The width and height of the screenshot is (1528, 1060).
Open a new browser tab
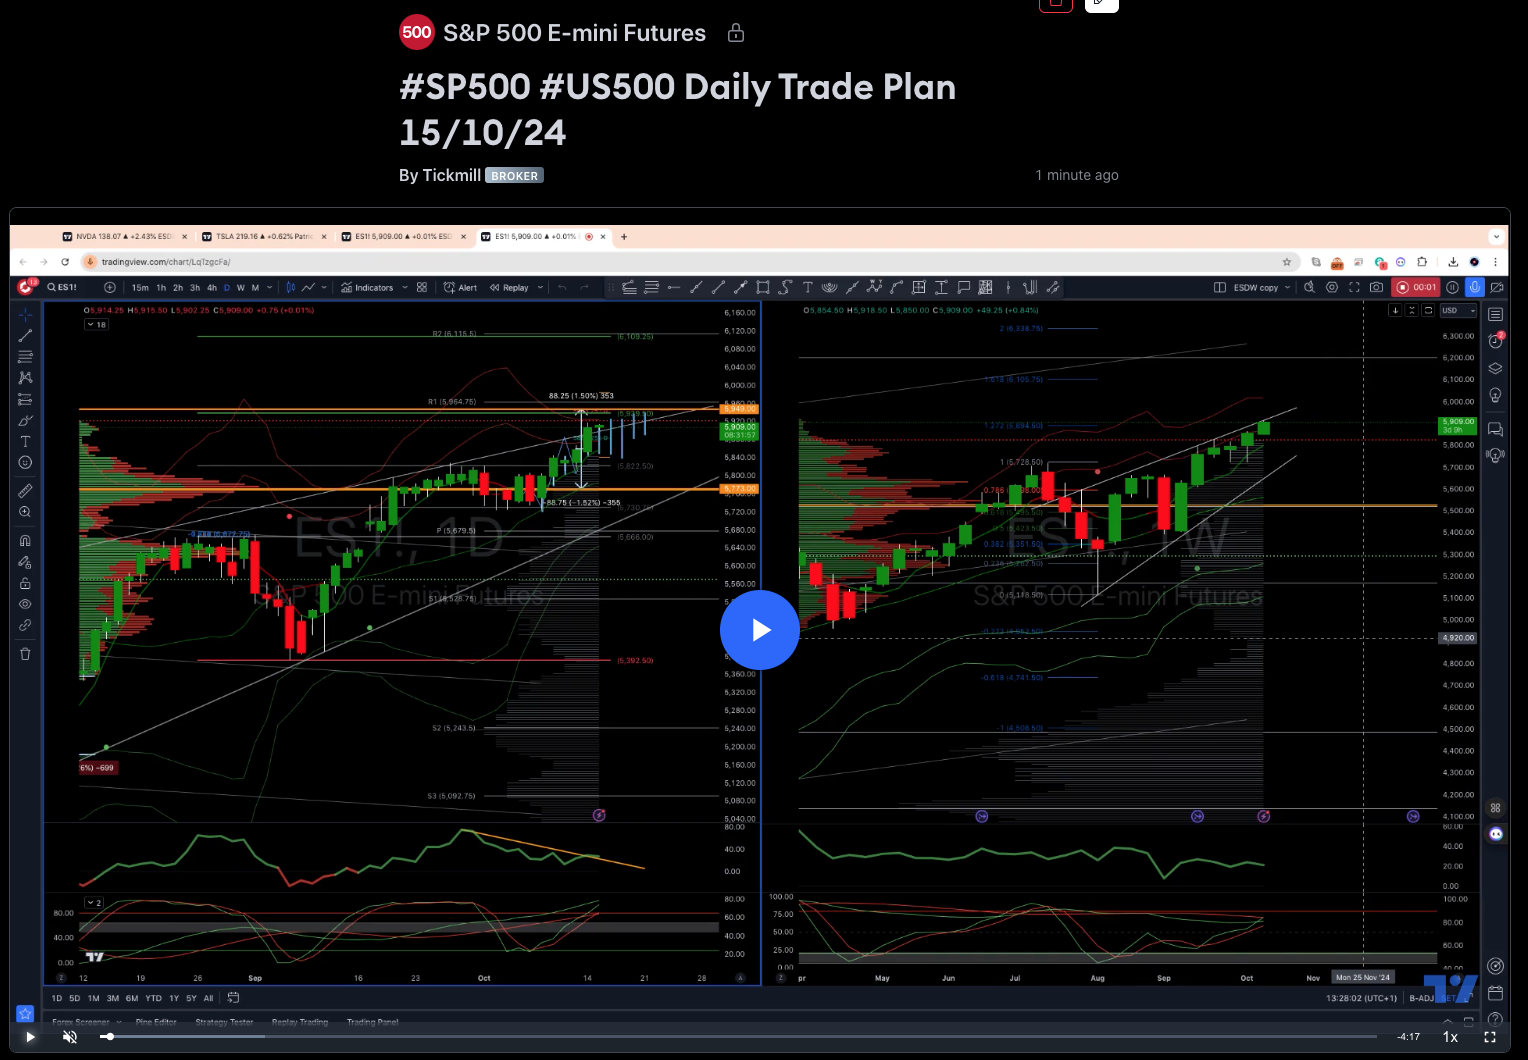624,237
